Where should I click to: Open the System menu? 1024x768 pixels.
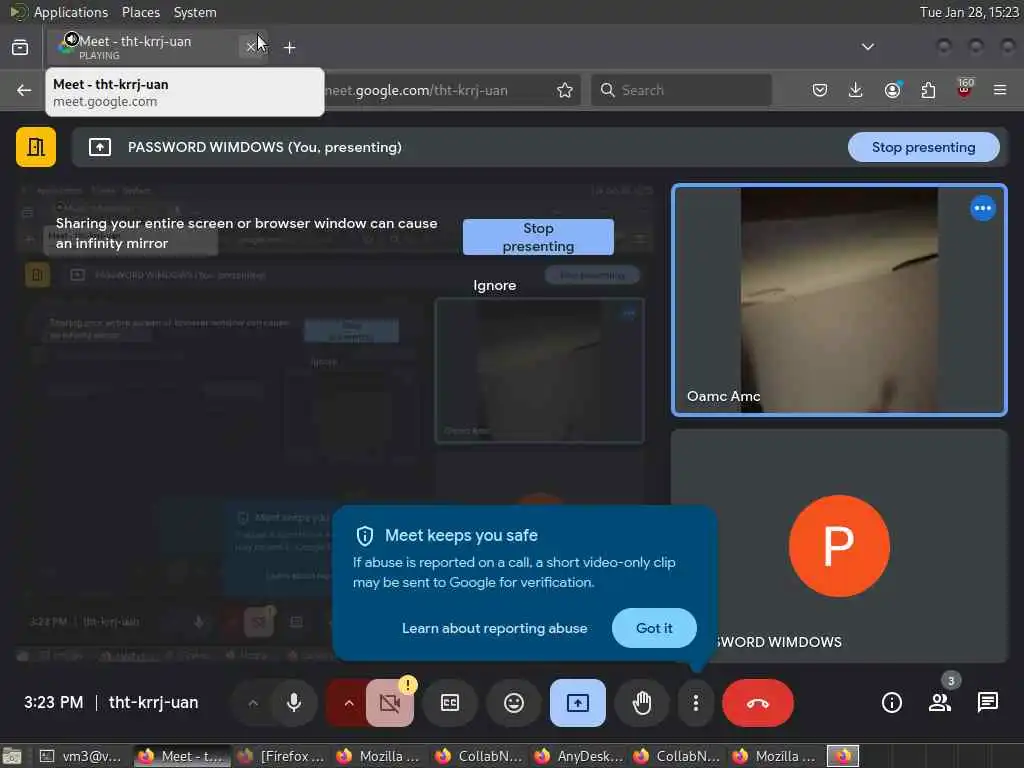[195, 12]
